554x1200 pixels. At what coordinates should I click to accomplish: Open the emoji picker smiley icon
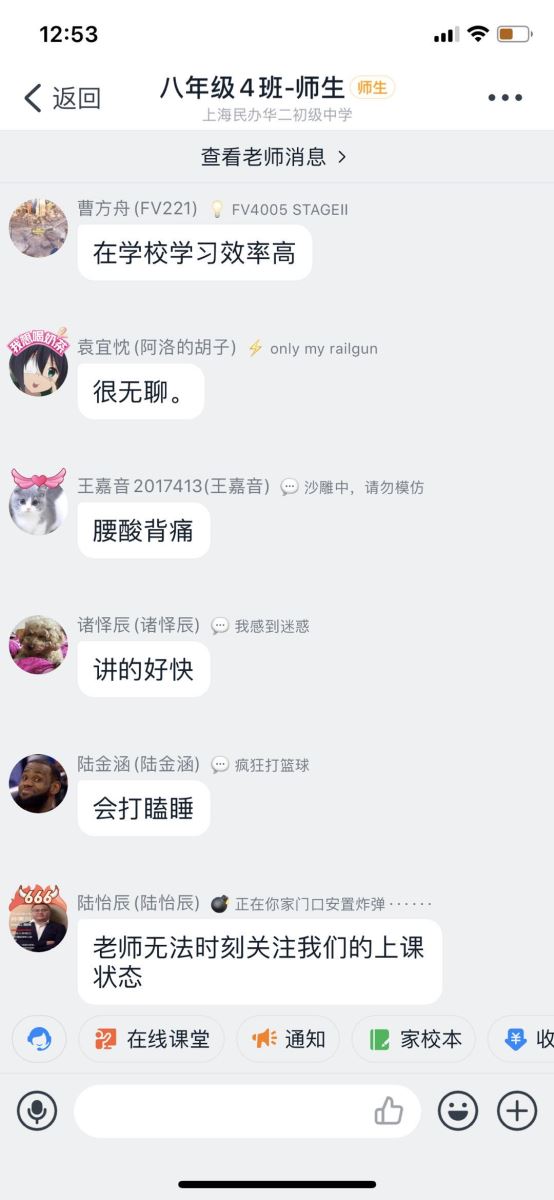[x=458, y=1111]
